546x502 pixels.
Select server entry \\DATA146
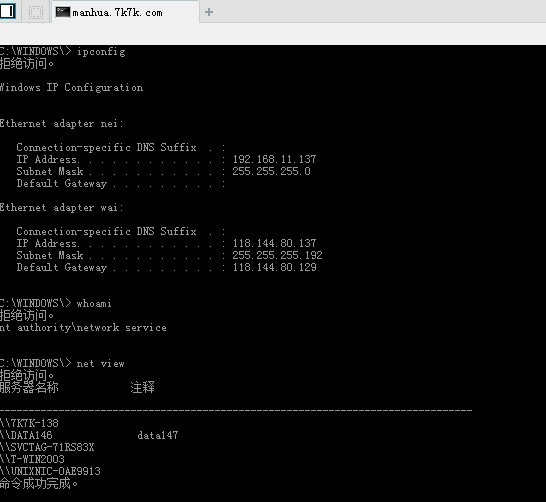click(x=26, y=435)
